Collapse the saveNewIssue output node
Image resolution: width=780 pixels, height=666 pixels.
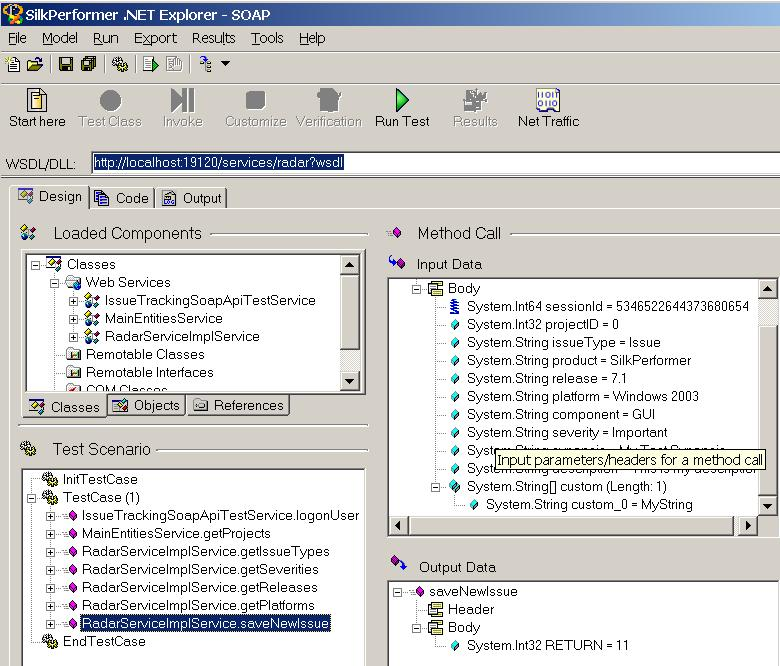click(397, 592)
